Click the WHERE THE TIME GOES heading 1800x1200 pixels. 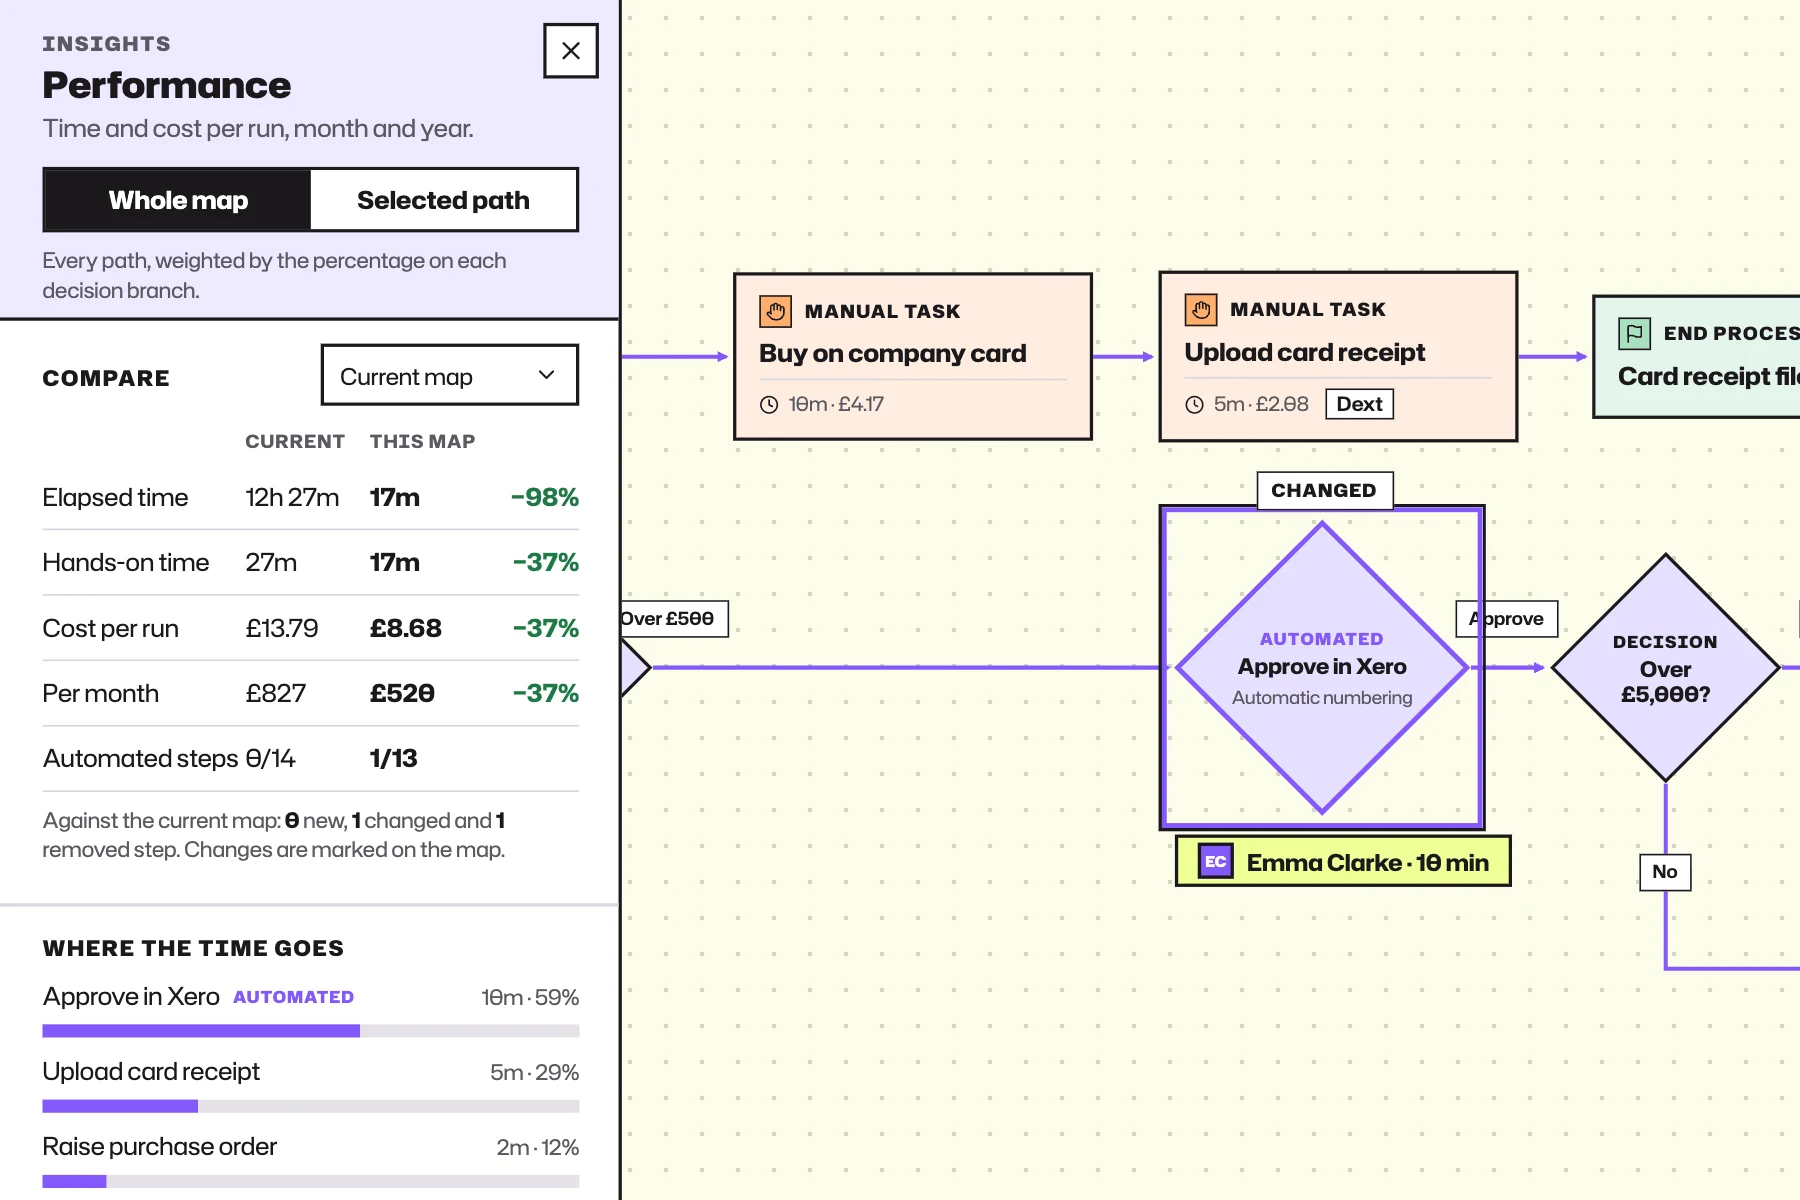click(193, 948)
